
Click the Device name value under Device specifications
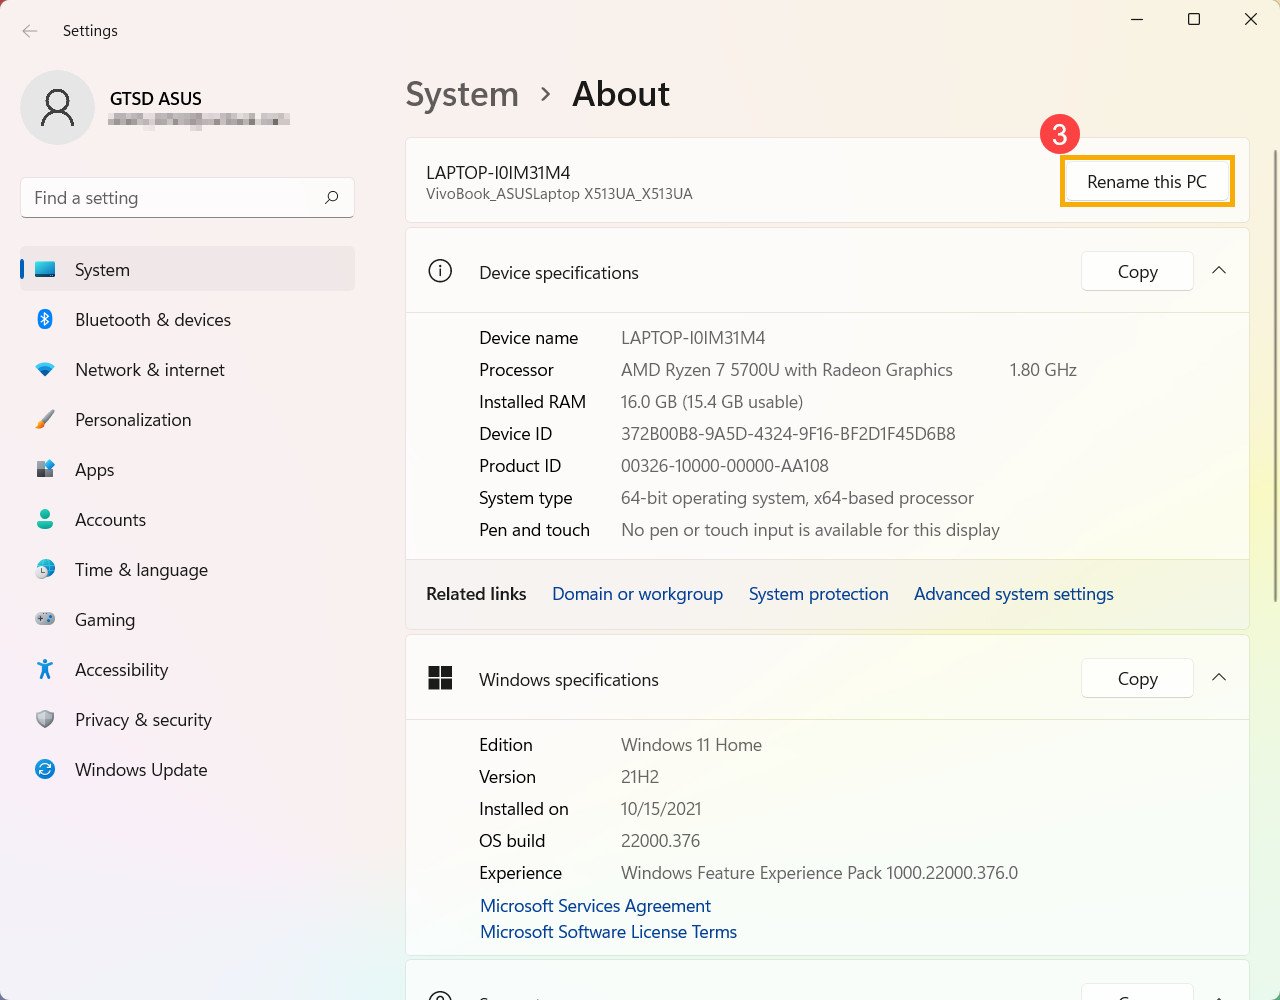[693, 338]
